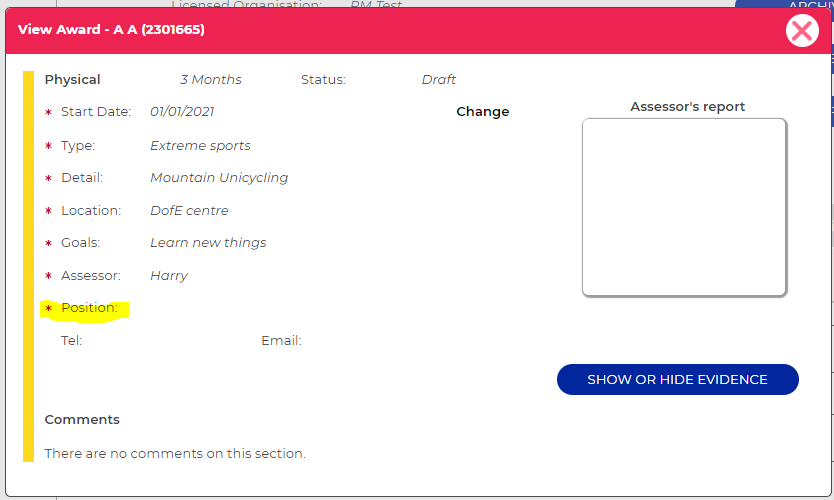Select the Start Date value 01/01/2021

click(182, 112)
